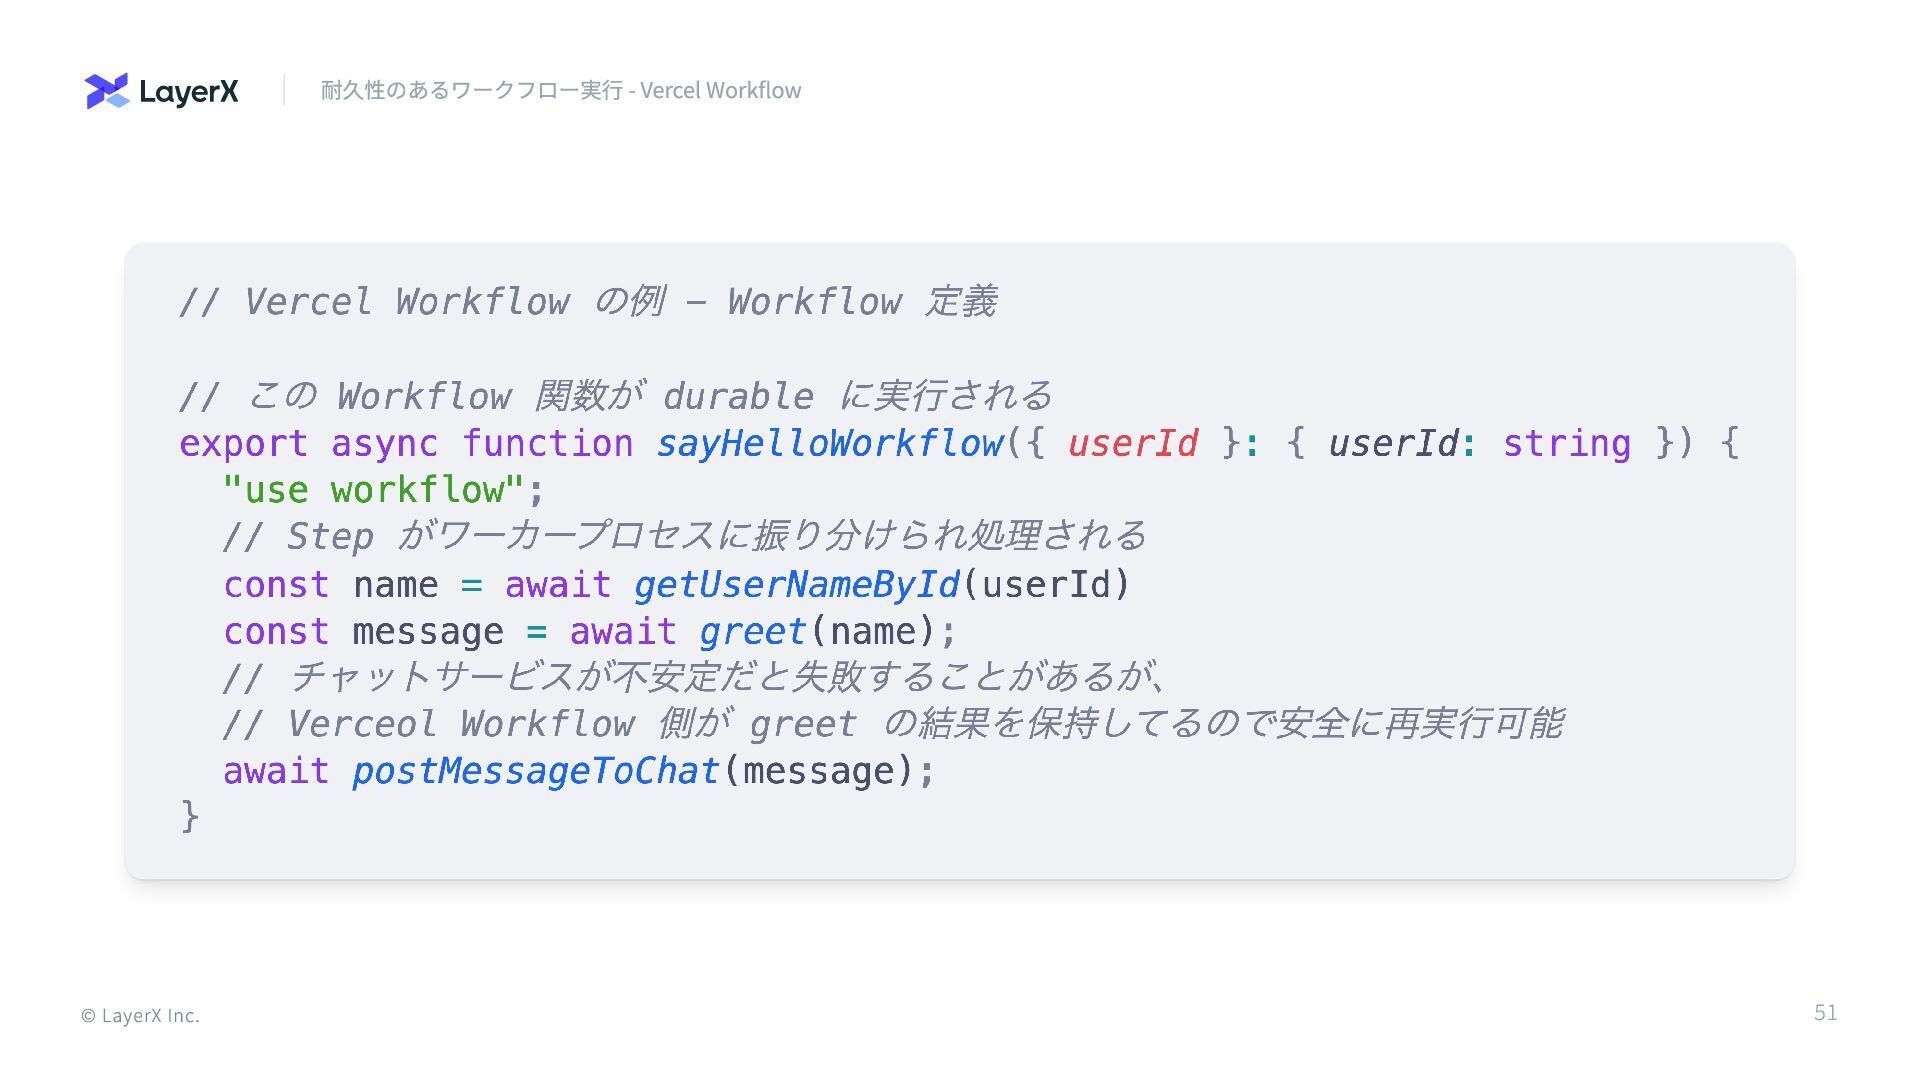Click the comment starting with Step
This screenshot has width=1920, height=1080.
click(x=684, y=536)
